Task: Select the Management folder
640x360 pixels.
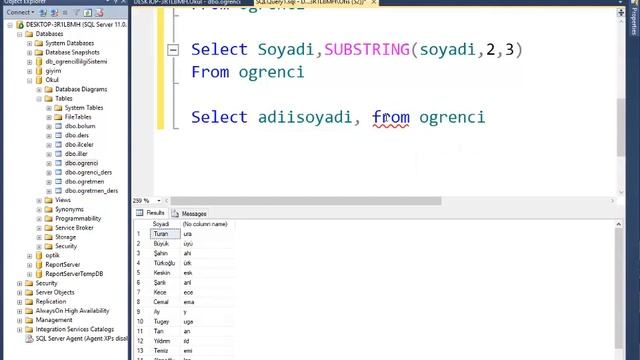Action: tap(54, 320)
